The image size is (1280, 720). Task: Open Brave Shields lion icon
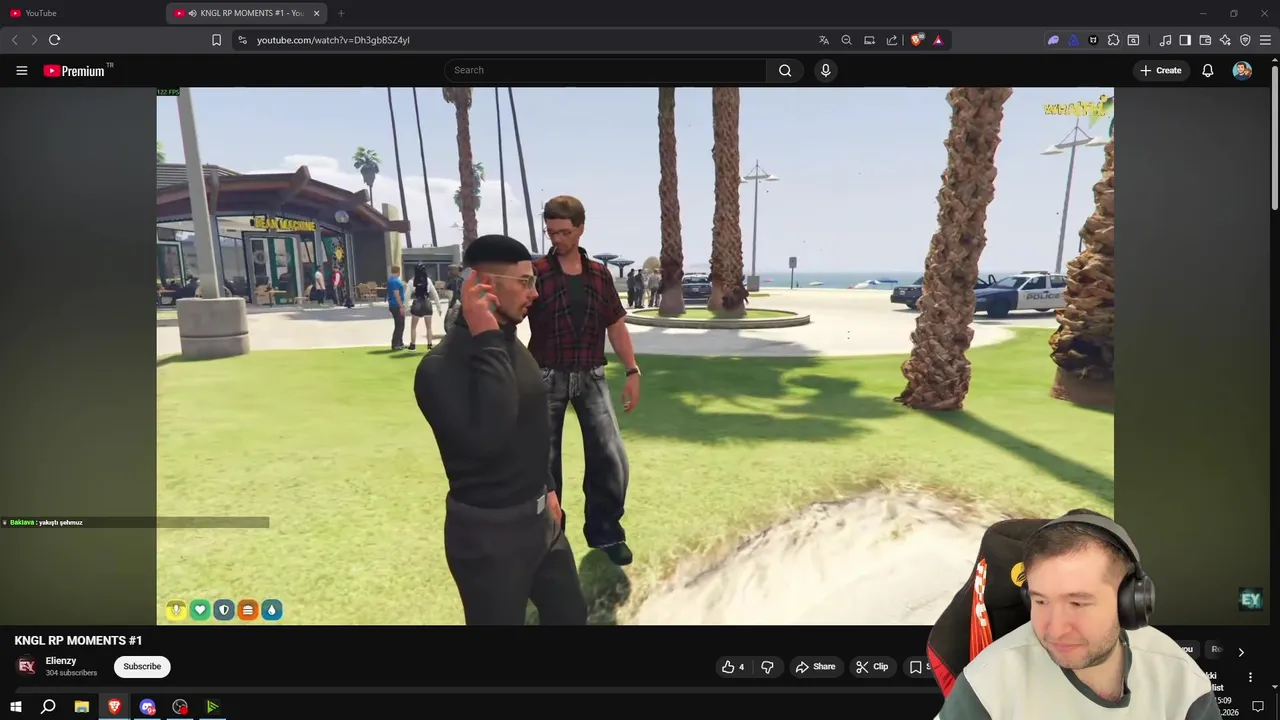click(916, 40)
